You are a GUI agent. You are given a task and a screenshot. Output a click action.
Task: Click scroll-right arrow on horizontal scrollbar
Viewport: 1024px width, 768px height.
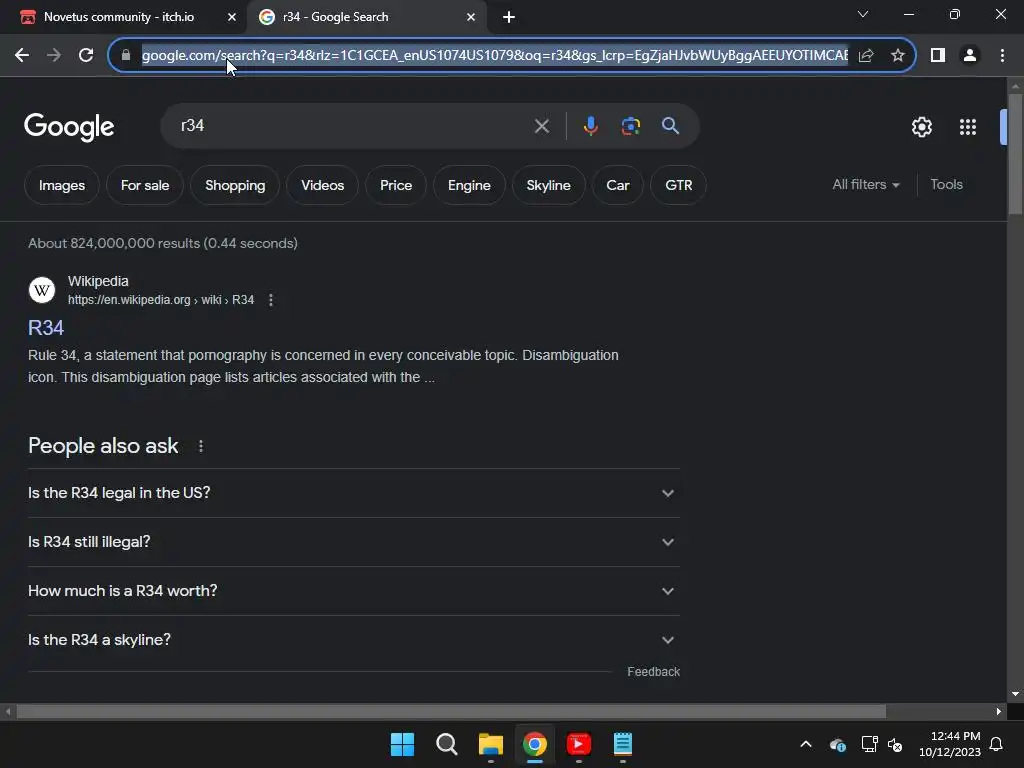click(x=999, y=711)
